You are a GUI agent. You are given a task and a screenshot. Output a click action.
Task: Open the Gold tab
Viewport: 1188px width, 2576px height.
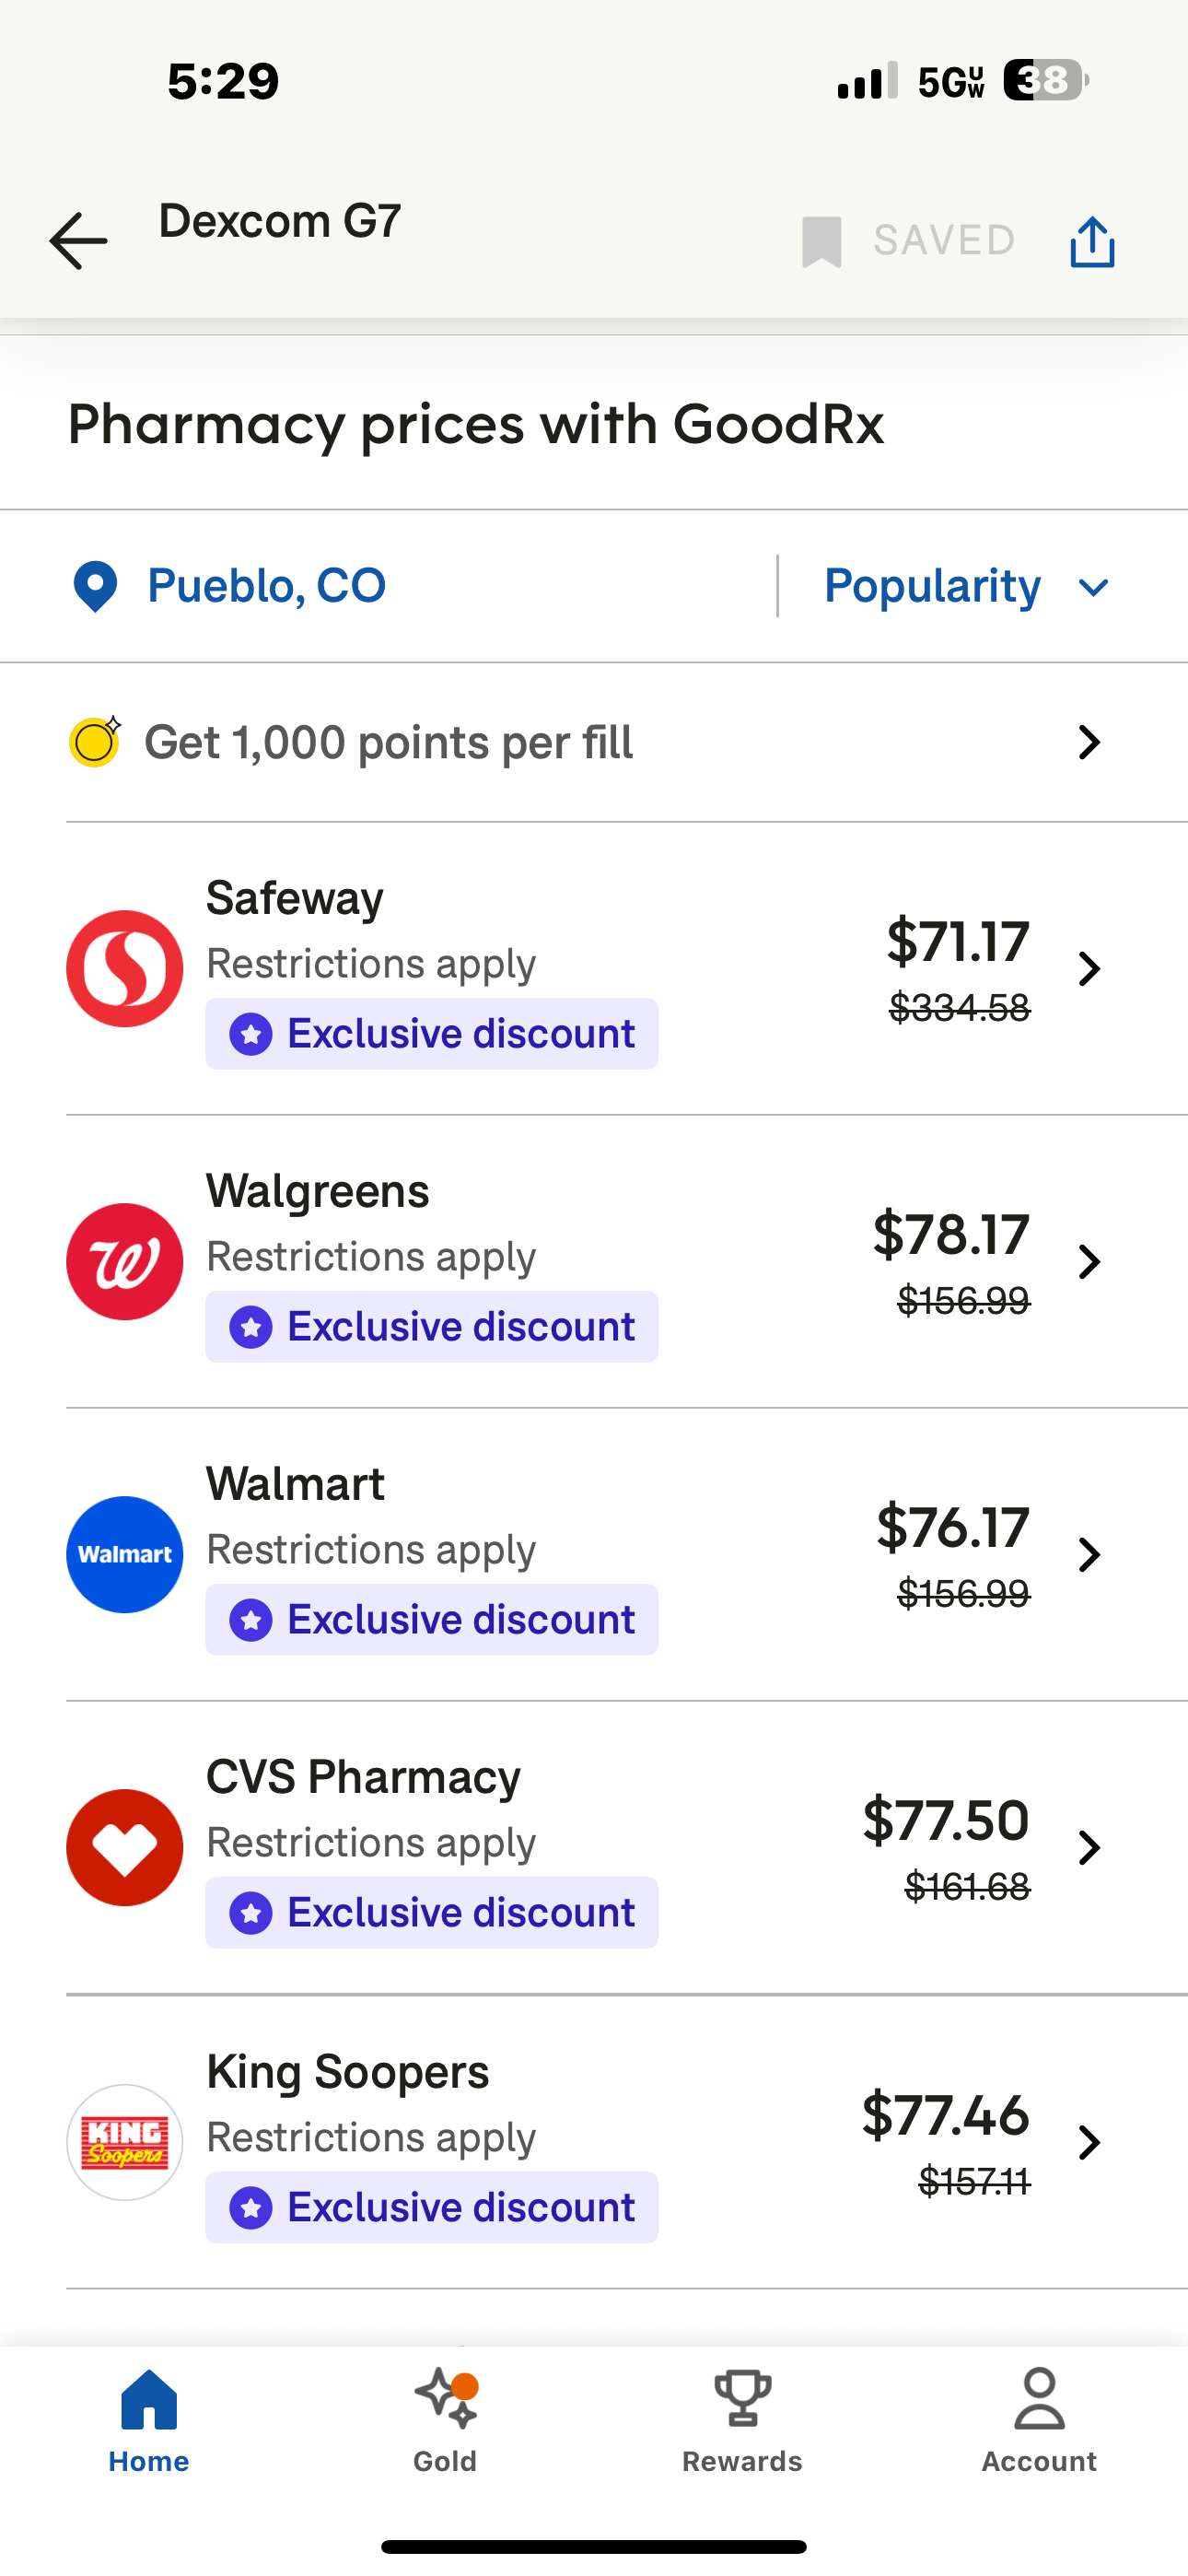tap(445, 2420)
